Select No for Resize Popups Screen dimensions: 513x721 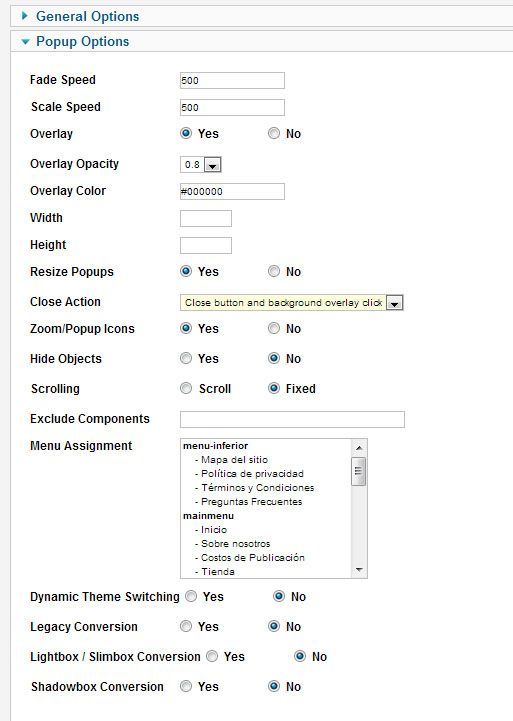point(274,271)
